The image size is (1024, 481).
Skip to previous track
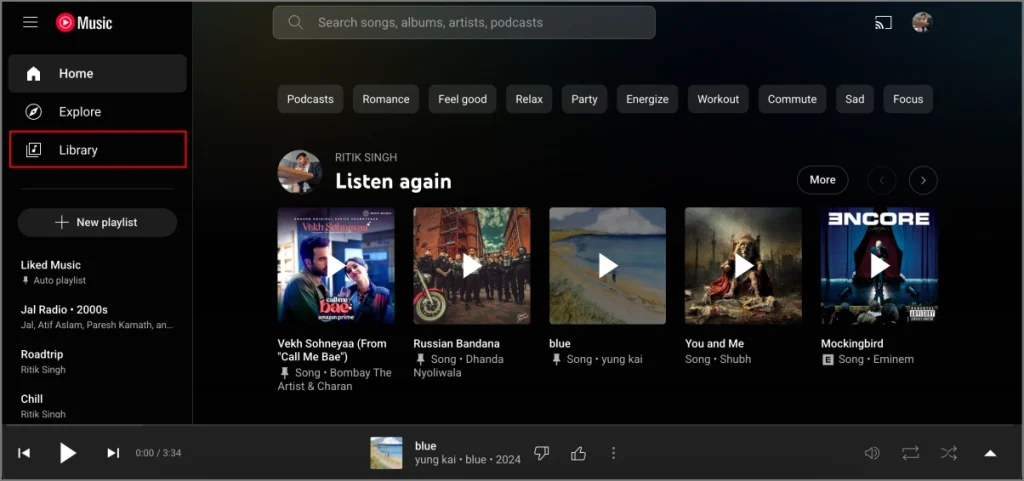coord(24,453)
